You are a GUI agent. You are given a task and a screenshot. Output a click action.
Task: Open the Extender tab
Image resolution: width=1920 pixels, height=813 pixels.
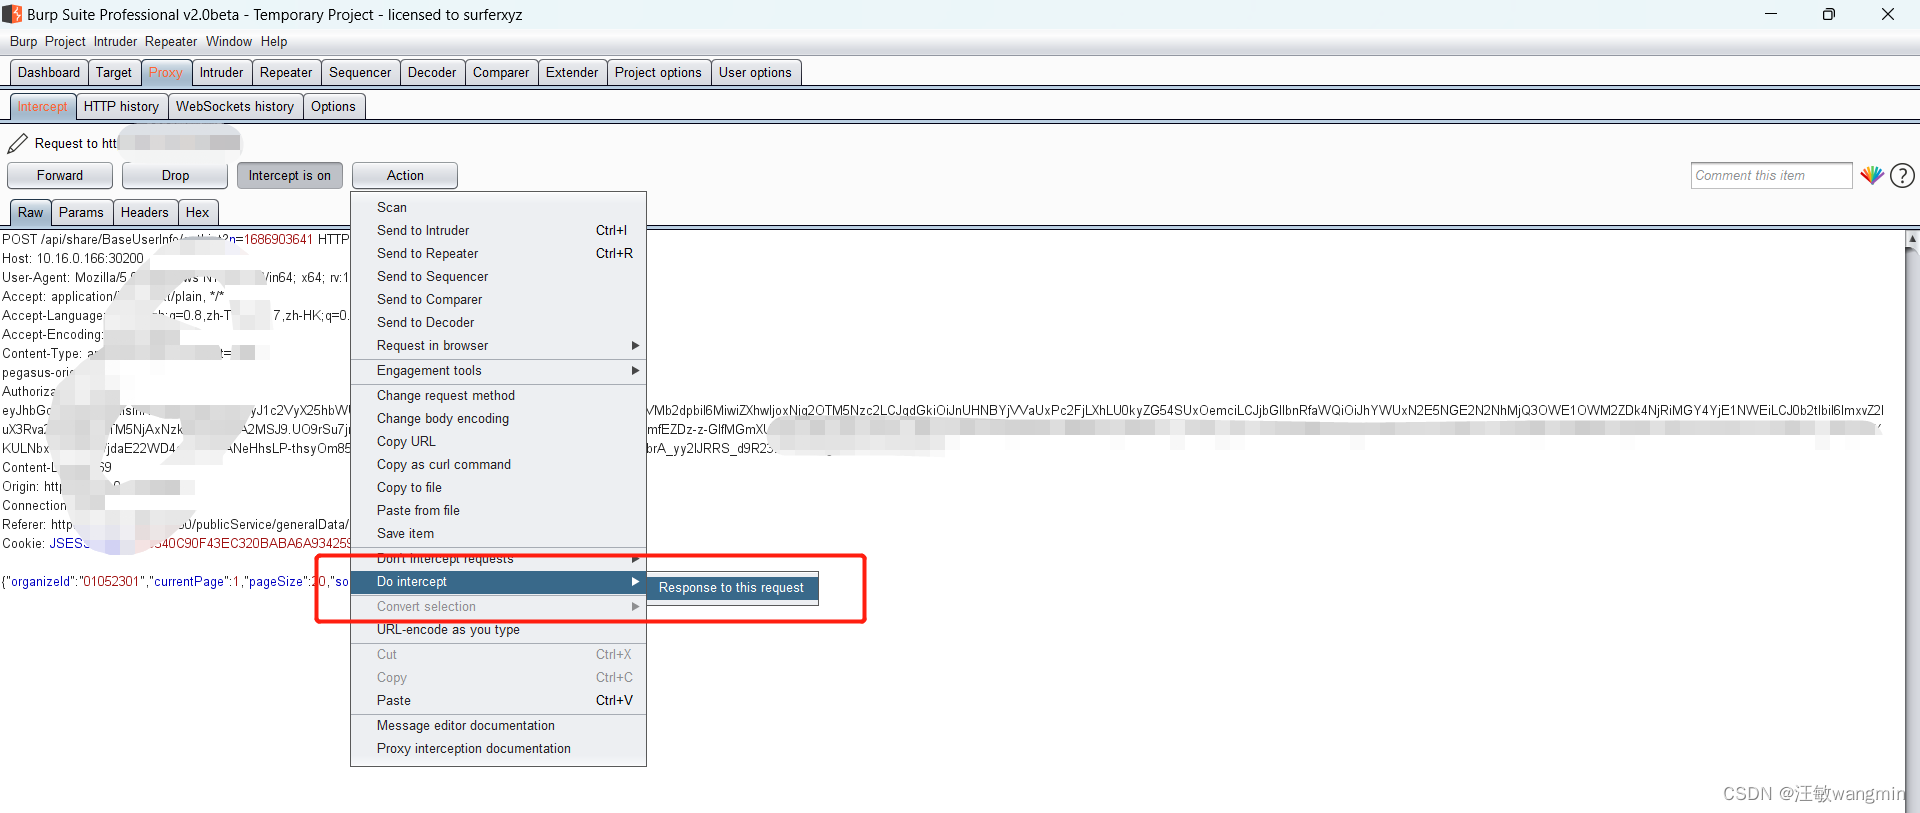click(x=572, y=72)
